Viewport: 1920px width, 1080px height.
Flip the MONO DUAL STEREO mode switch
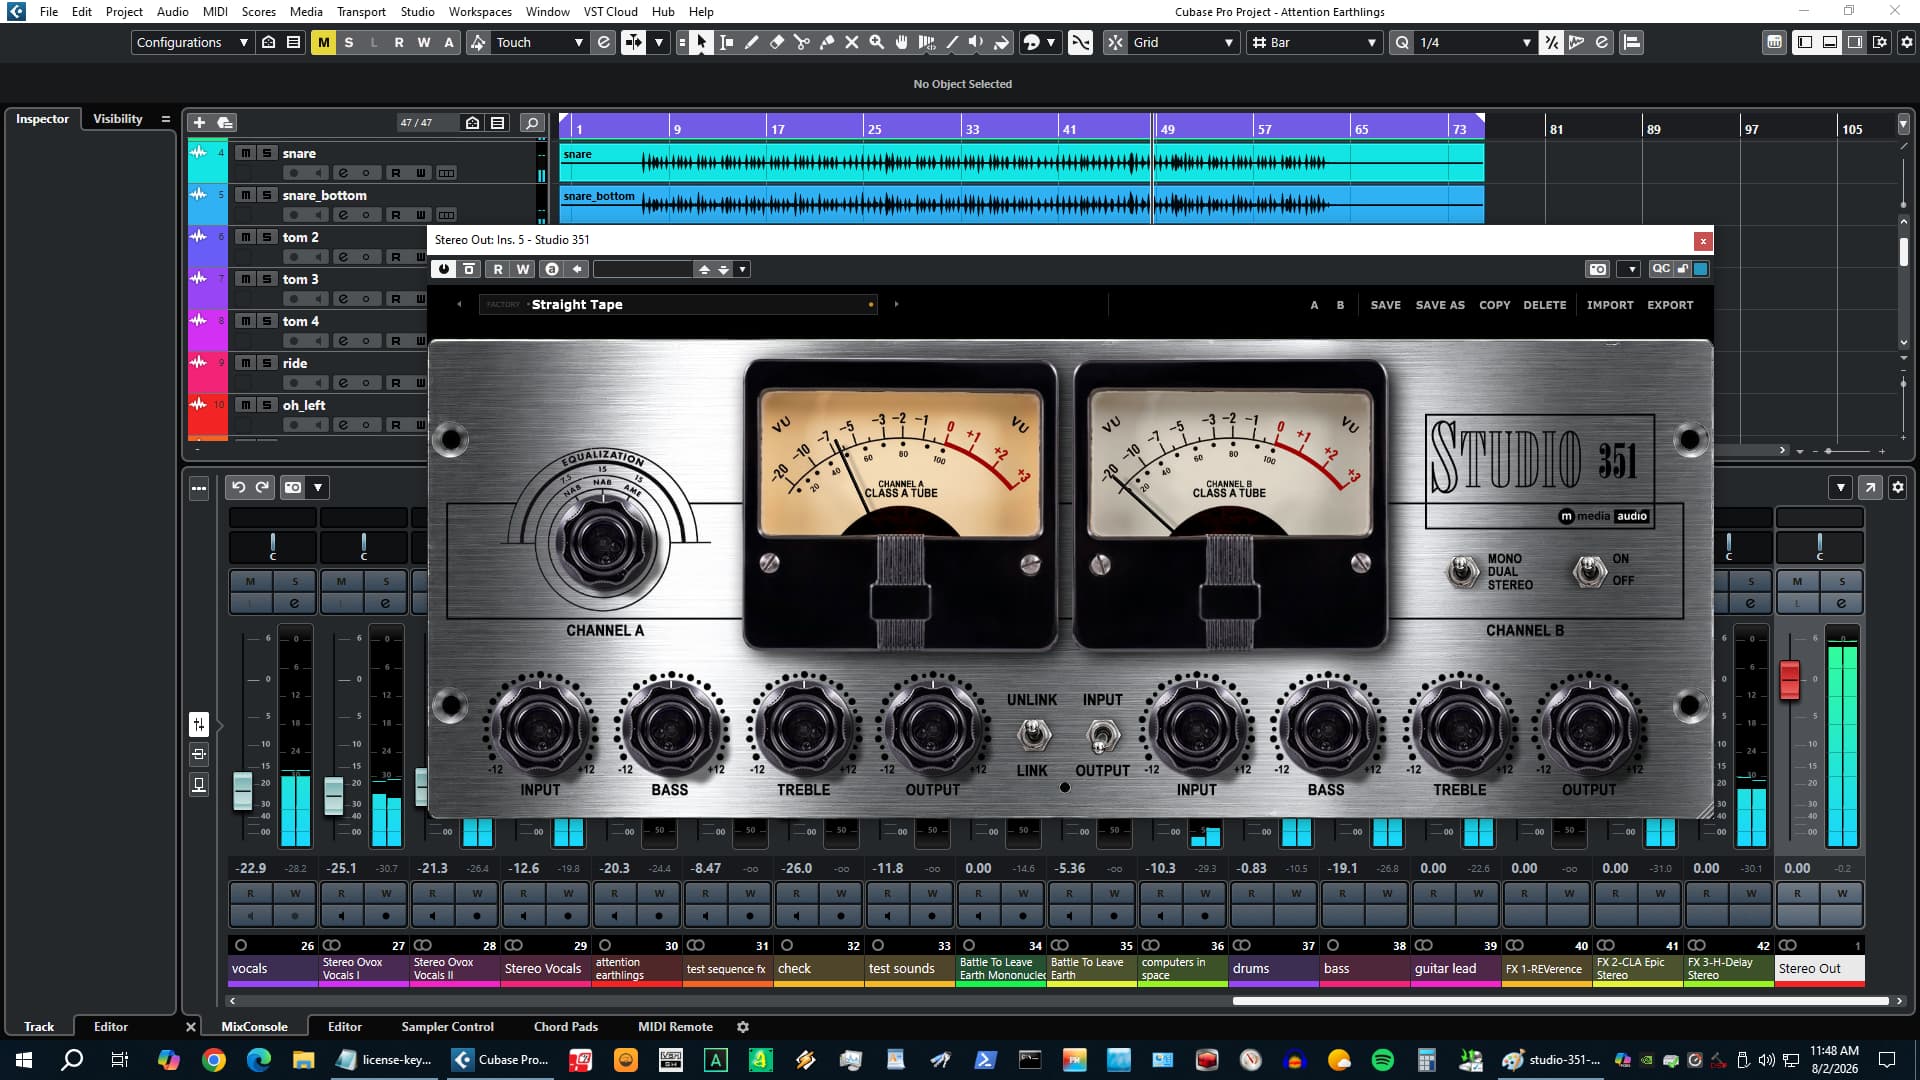coord(1462,571)
